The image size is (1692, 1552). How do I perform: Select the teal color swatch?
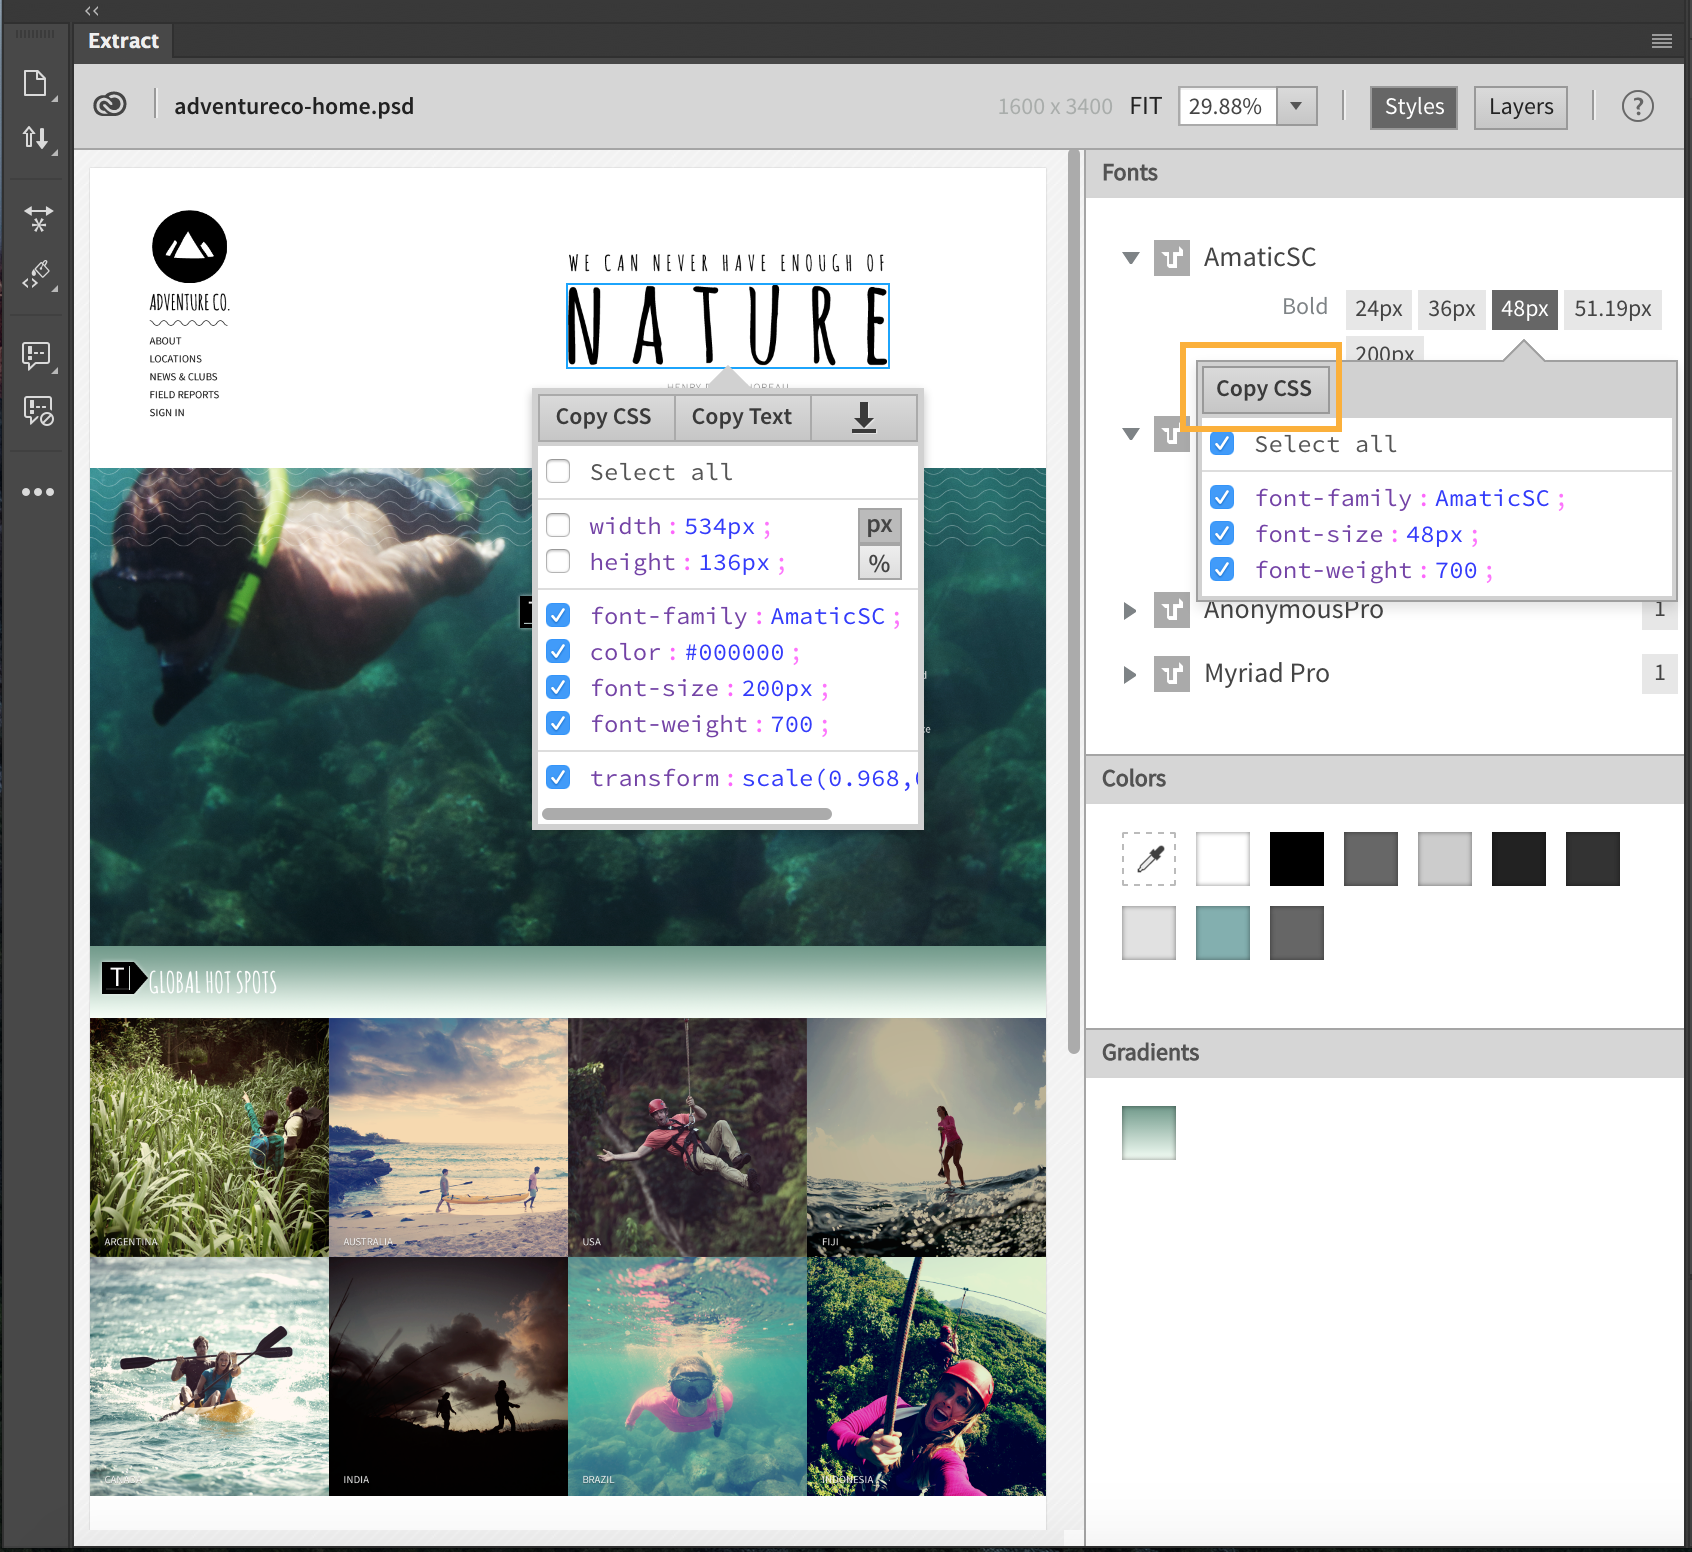(x=1223, y=933)
